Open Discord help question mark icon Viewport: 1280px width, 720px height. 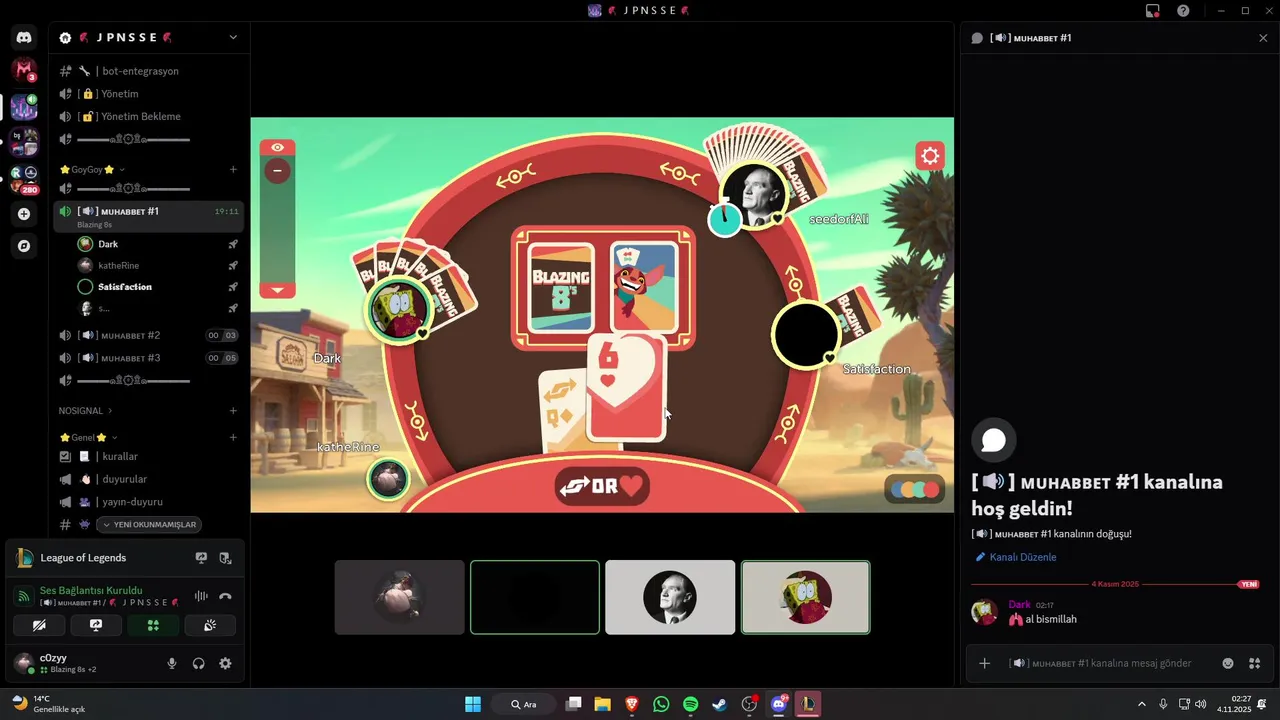[1183, 10]
